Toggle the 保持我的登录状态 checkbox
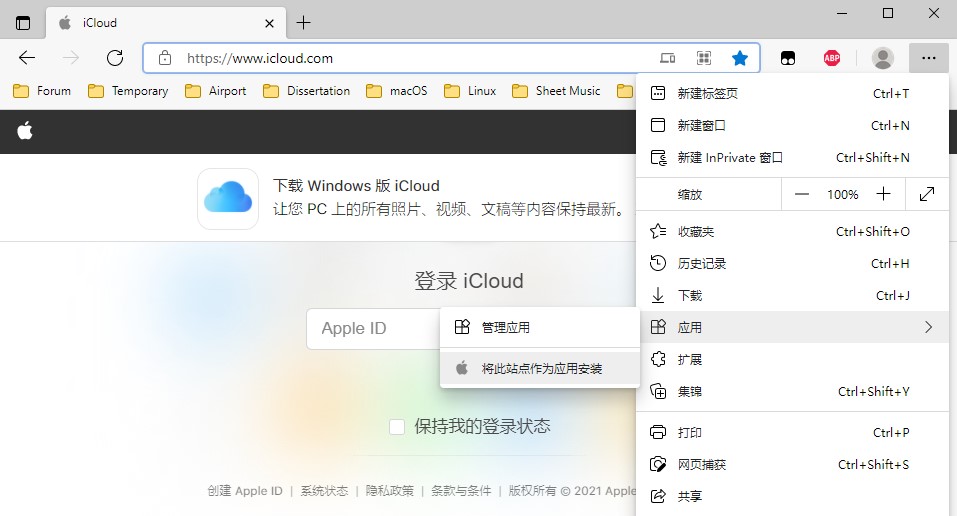This screenshot has width=957, height=516. tap(397, 426)
